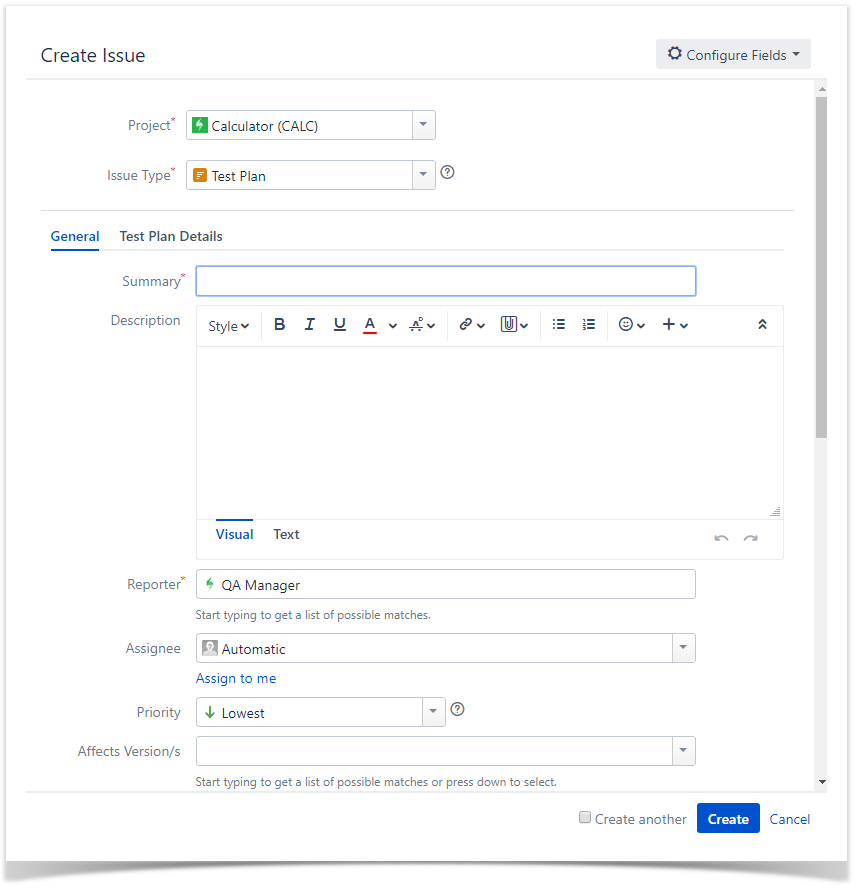Toggle italic formatting in the editor

click(x=309, y=325)
